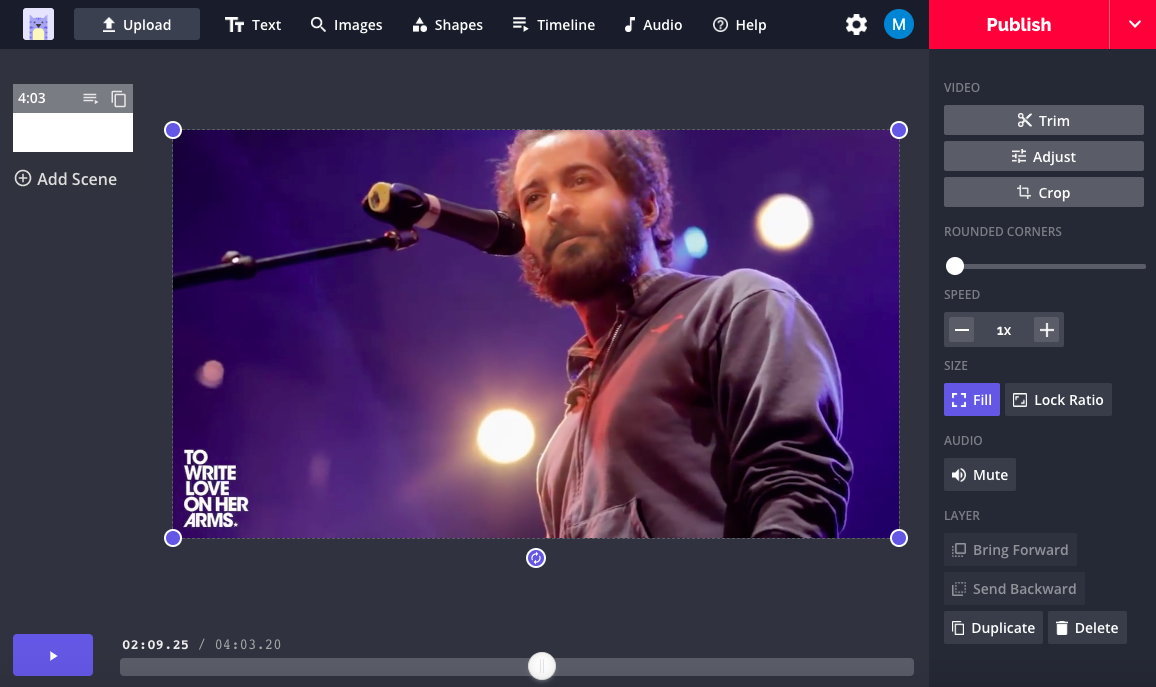Open the Timeline menu
This screenshot has width=1156, height=687.
click(553, 25)
